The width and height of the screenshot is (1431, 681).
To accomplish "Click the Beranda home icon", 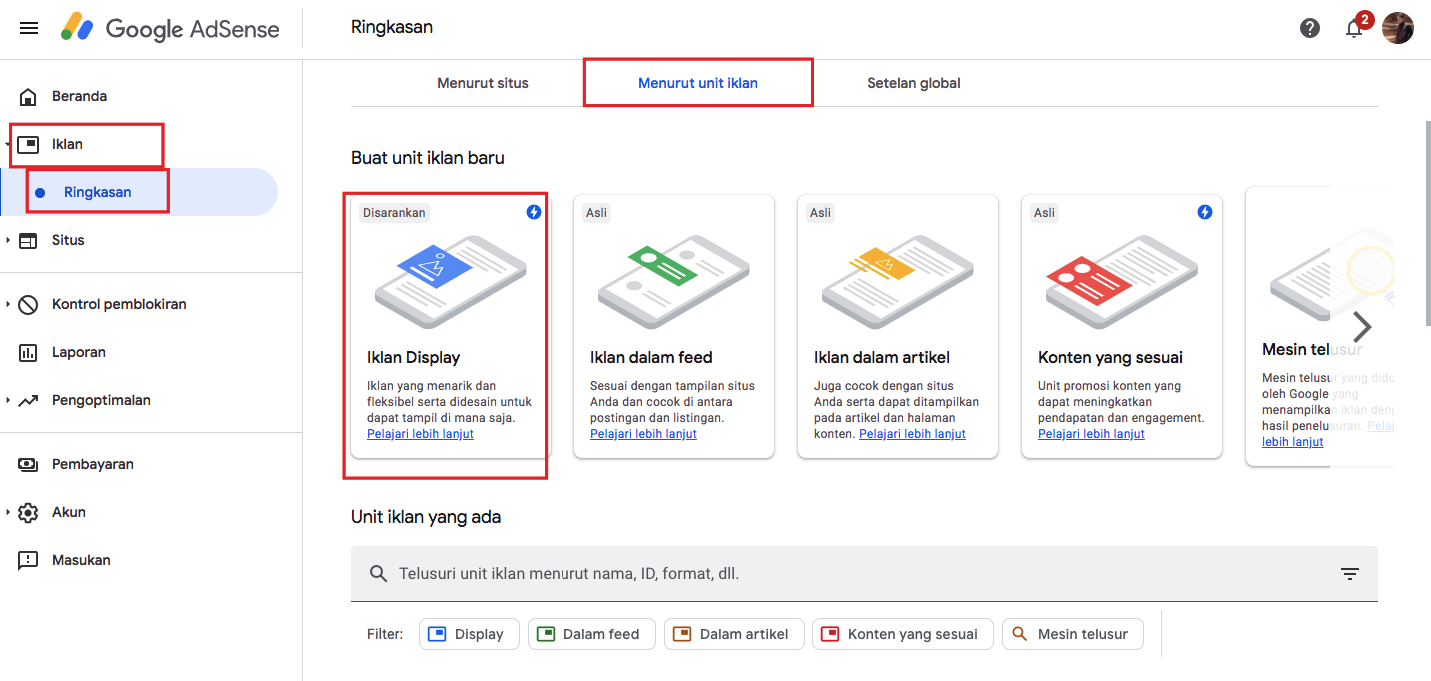I will 28,97.
